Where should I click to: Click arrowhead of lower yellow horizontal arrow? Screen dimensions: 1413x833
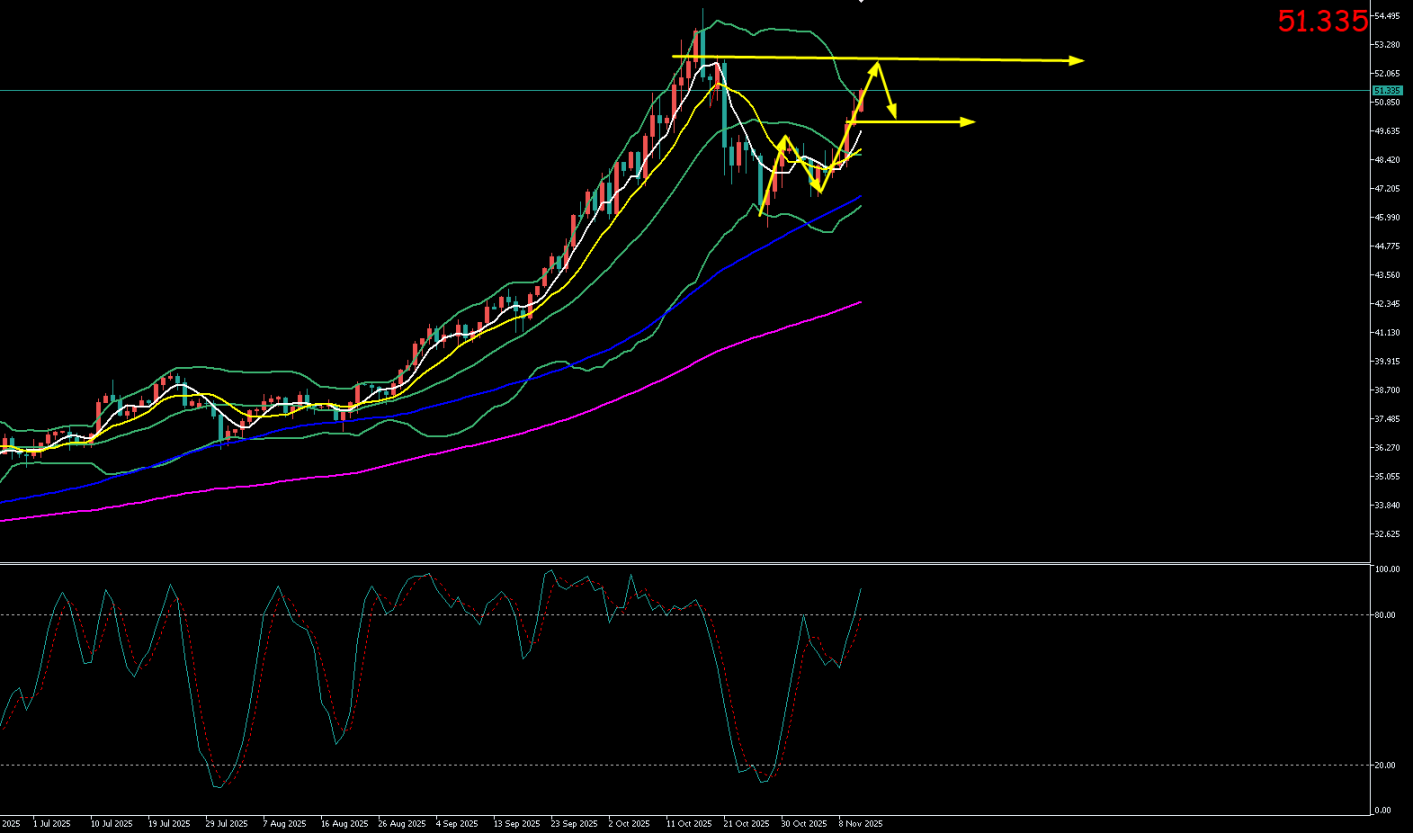pyautogui.click(x=969, y=122)
